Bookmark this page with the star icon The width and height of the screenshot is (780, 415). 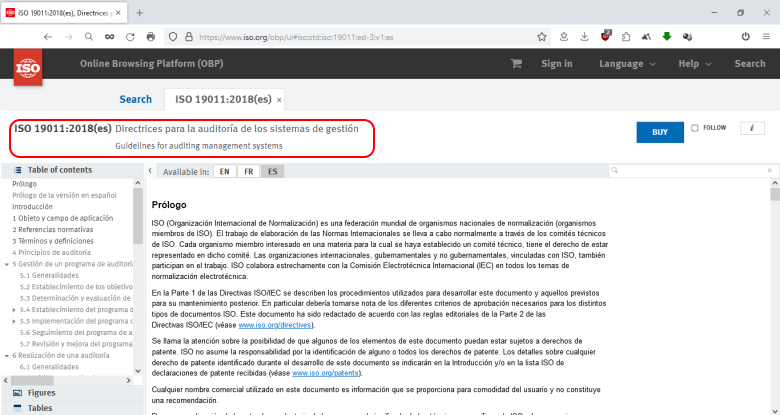[542, 37]
